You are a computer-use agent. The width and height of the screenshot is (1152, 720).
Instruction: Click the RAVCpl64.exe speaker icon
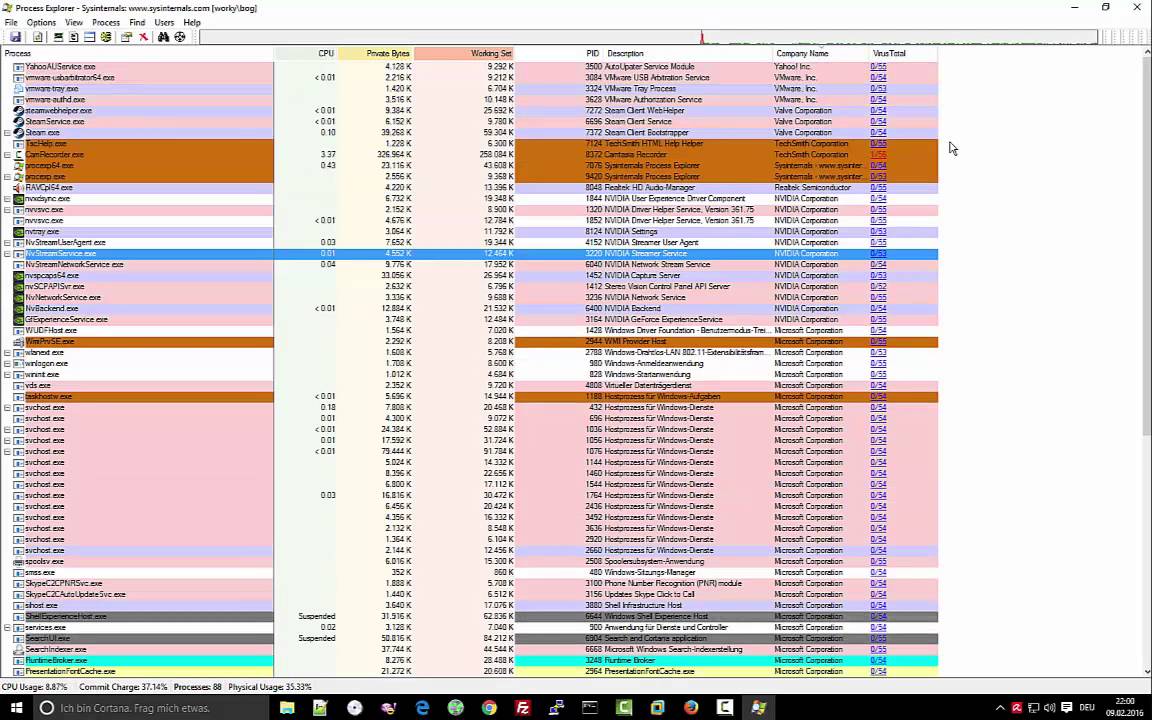pos(19,188)
